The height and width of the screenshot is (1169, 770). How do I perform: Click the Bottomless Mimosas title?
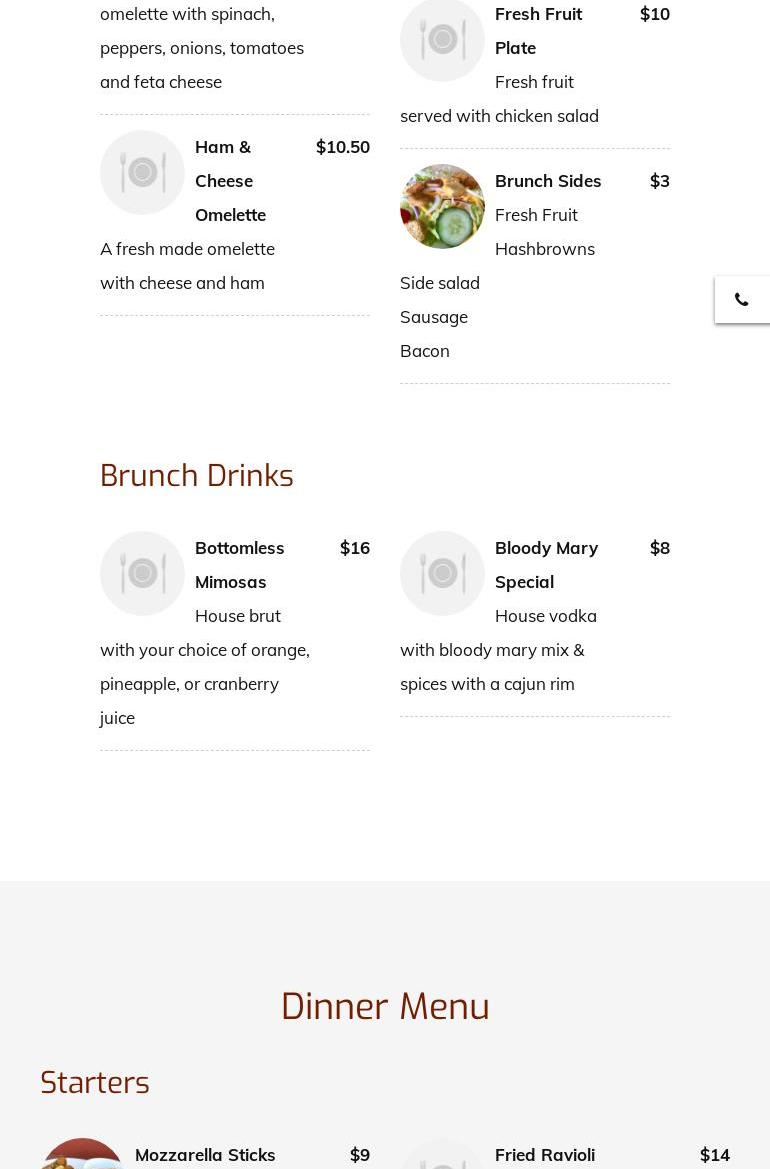239,564
